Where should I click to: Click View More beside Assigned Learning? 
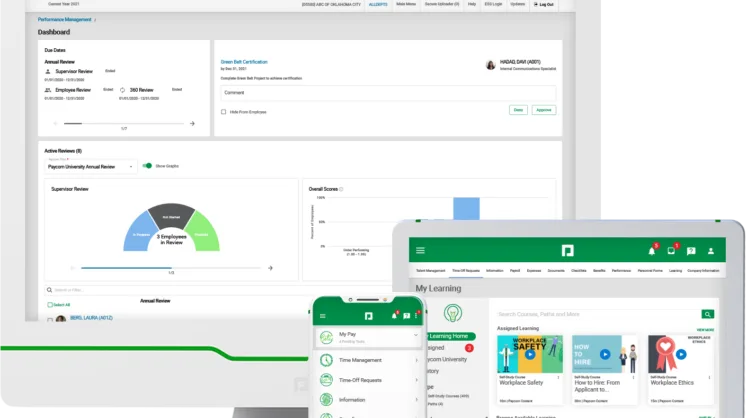(705, 330)
